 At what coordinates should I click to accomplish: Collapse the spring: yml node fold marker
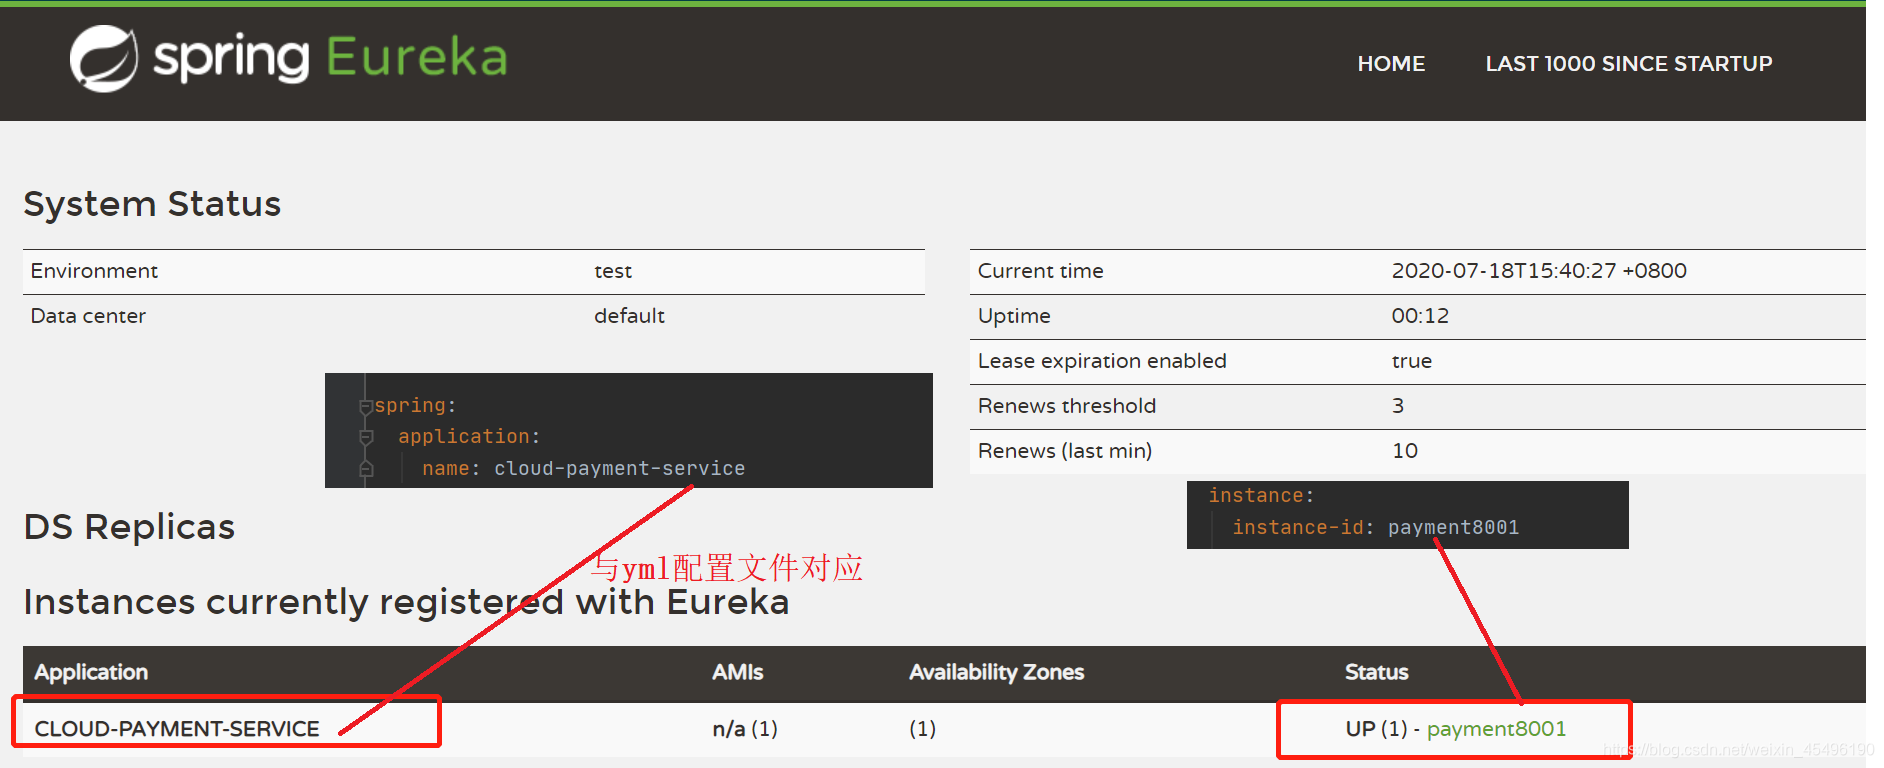tap(366, 406)
